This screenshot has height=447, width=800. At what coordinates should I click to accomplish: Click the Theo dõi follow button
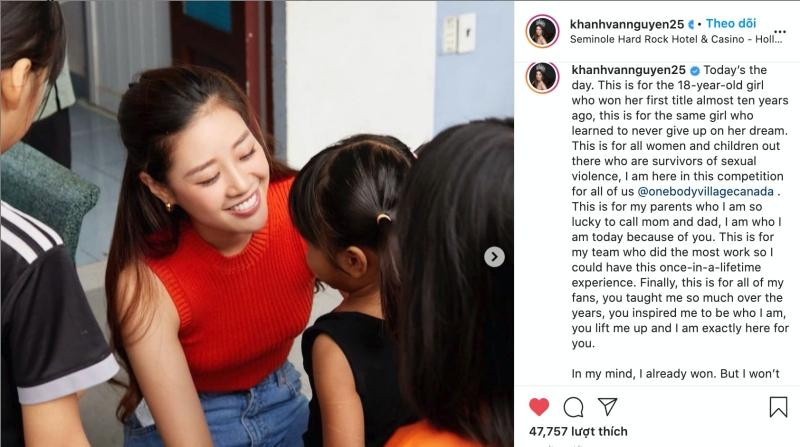731,23
